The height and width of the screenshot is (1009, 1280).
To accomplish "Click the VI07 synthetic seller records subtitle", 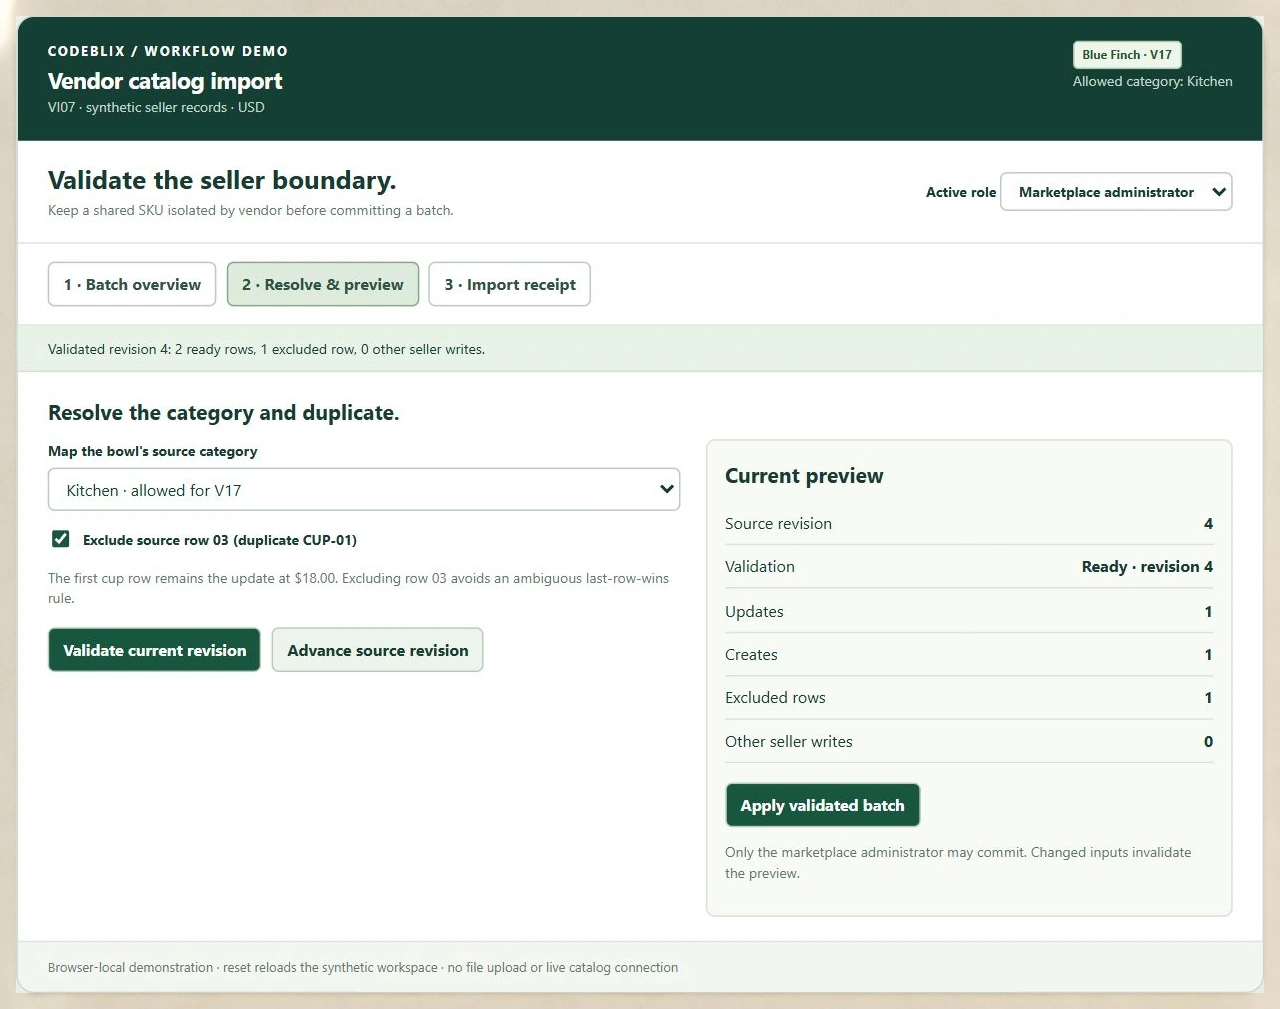I will (x=156, y=108).
